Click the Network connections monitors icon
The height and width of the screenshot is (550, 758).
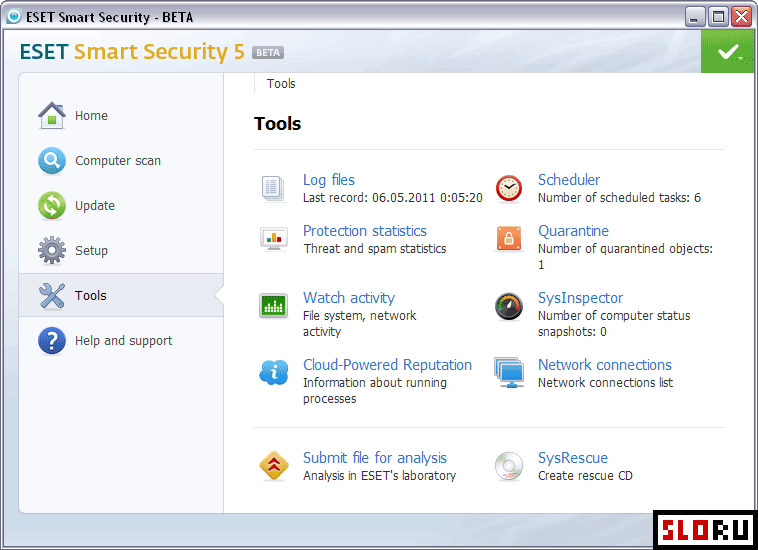[509, 373]
